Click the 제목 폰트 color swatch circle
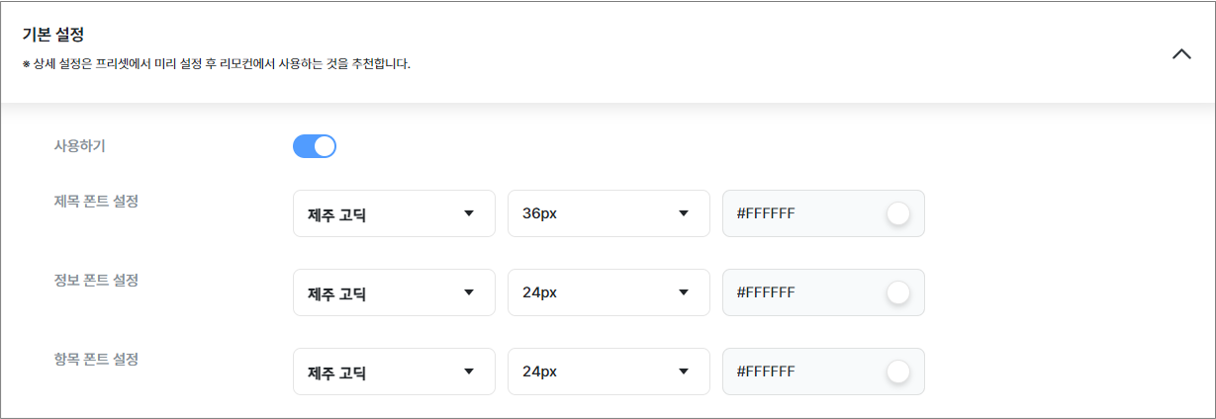The height and width of the screenshot is (419, 1216). click(x=898, y=214)
